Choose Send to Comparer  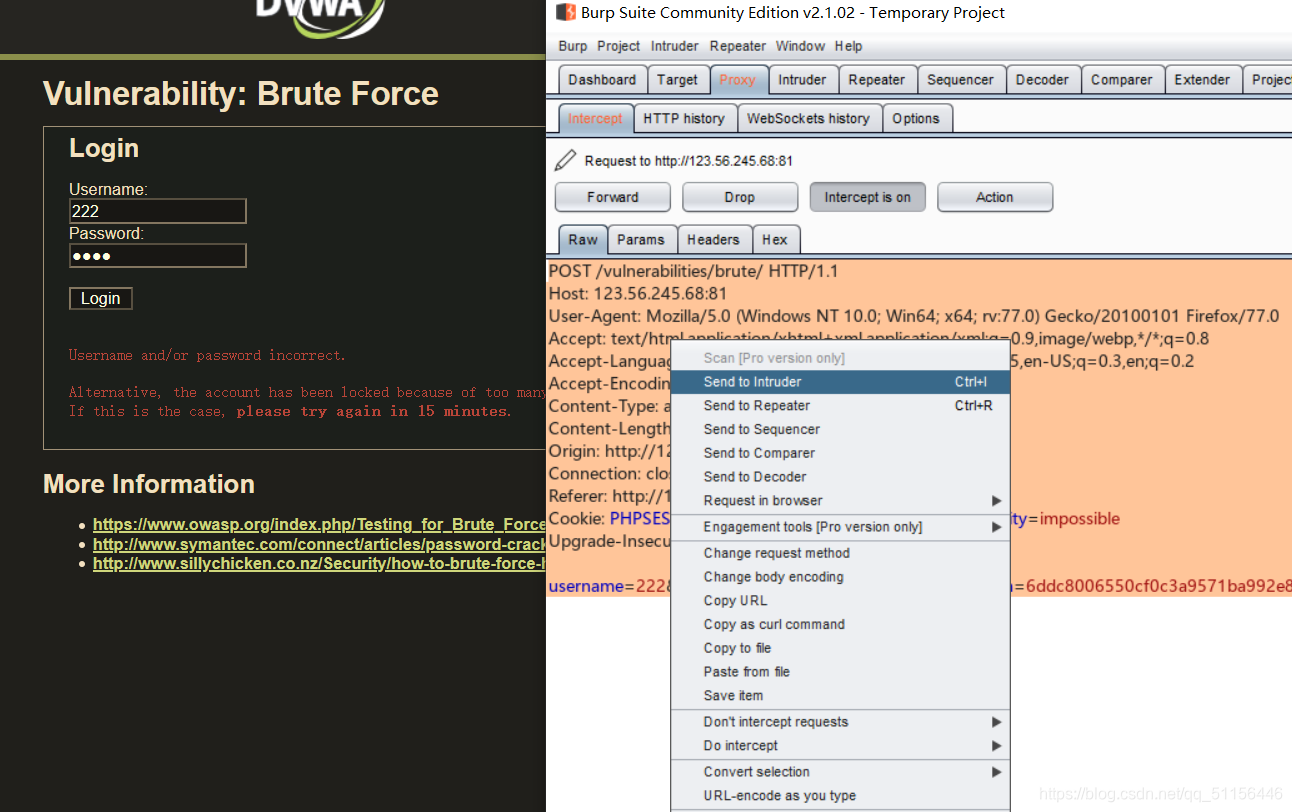point(840,453)
